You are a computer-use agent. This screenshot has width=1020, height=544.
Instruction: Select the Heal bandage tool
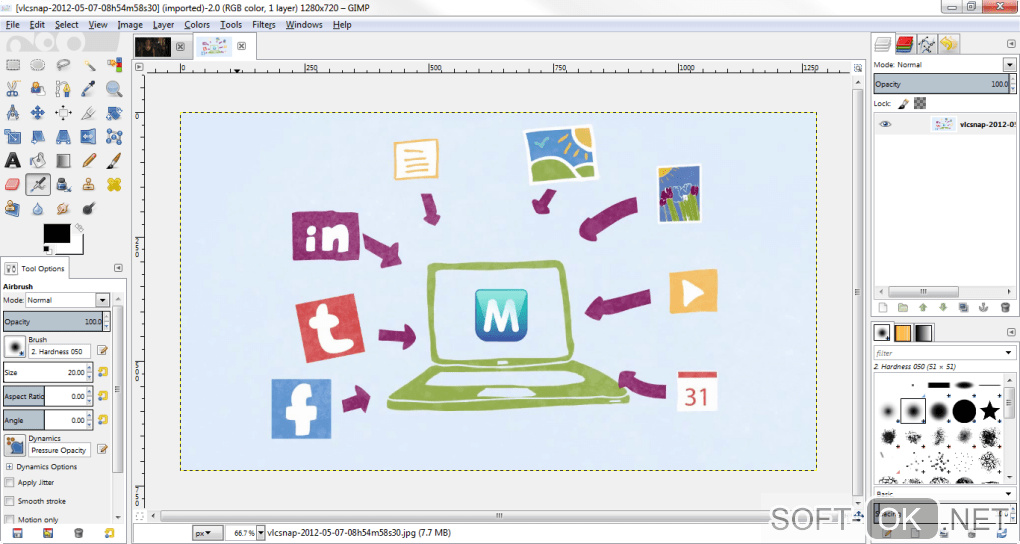coord(114,185)
